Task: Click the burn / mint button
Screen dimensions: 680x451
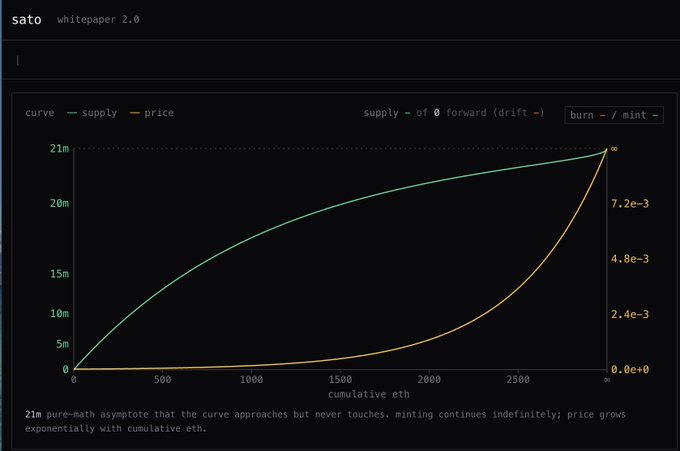Action: point(614,115)
